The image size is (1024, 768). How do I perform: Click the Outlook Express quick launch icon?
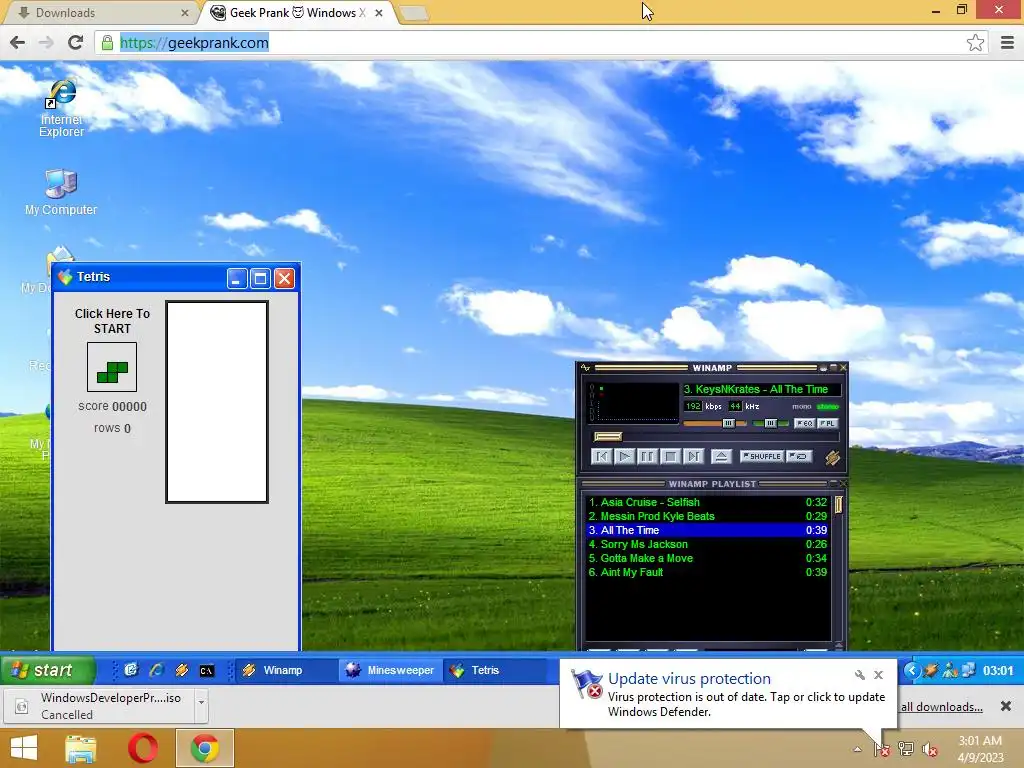pos(131,670)
